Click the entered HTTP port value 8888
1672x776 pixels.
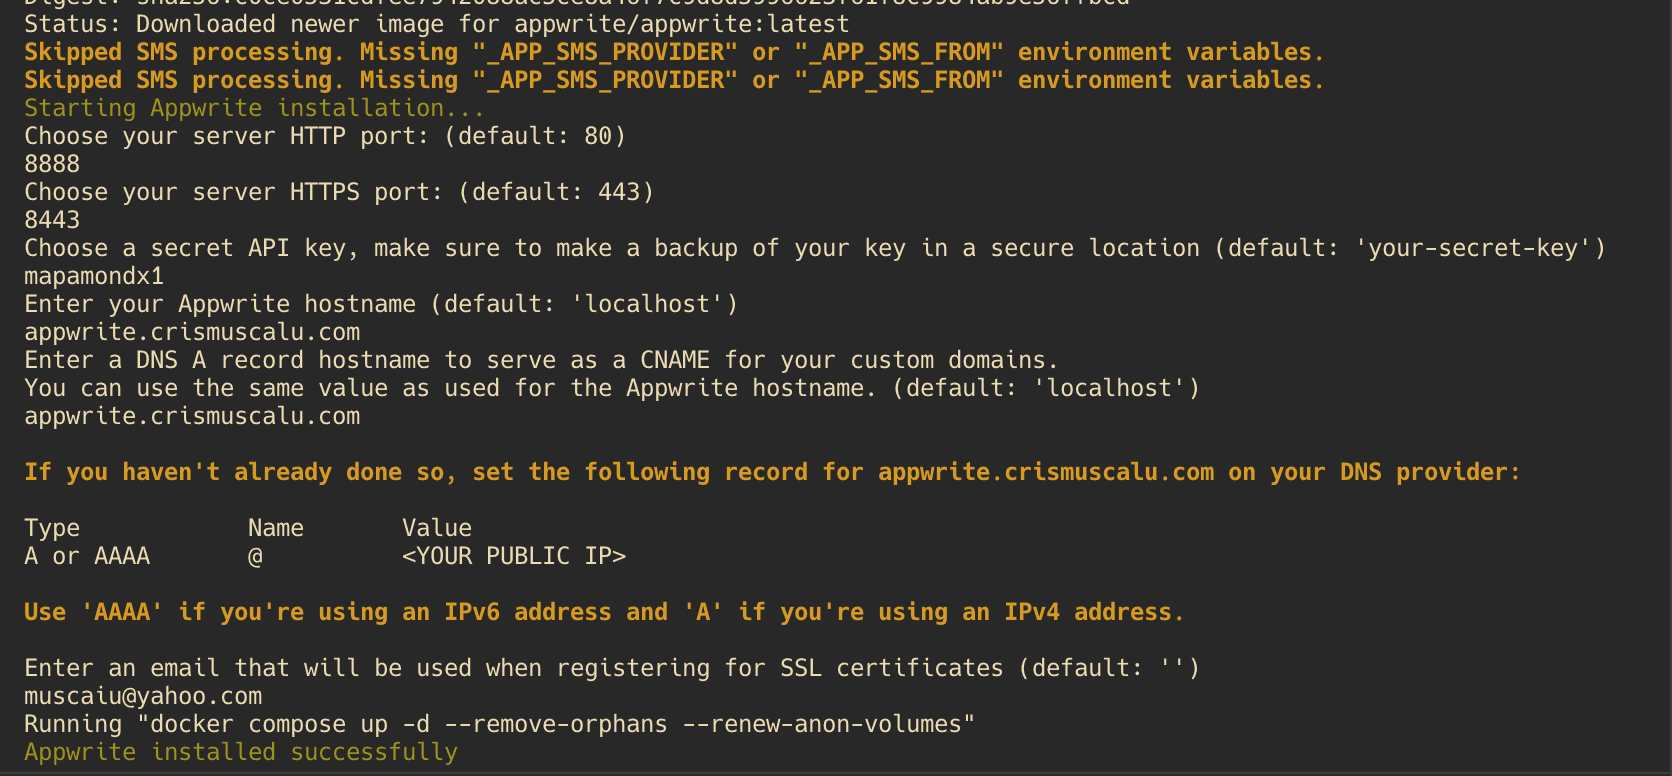point(52,164)
